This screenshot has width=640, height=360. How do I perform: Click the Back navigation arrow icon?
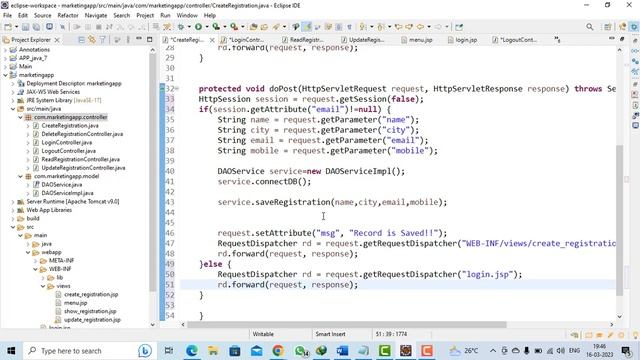(420, 27)
